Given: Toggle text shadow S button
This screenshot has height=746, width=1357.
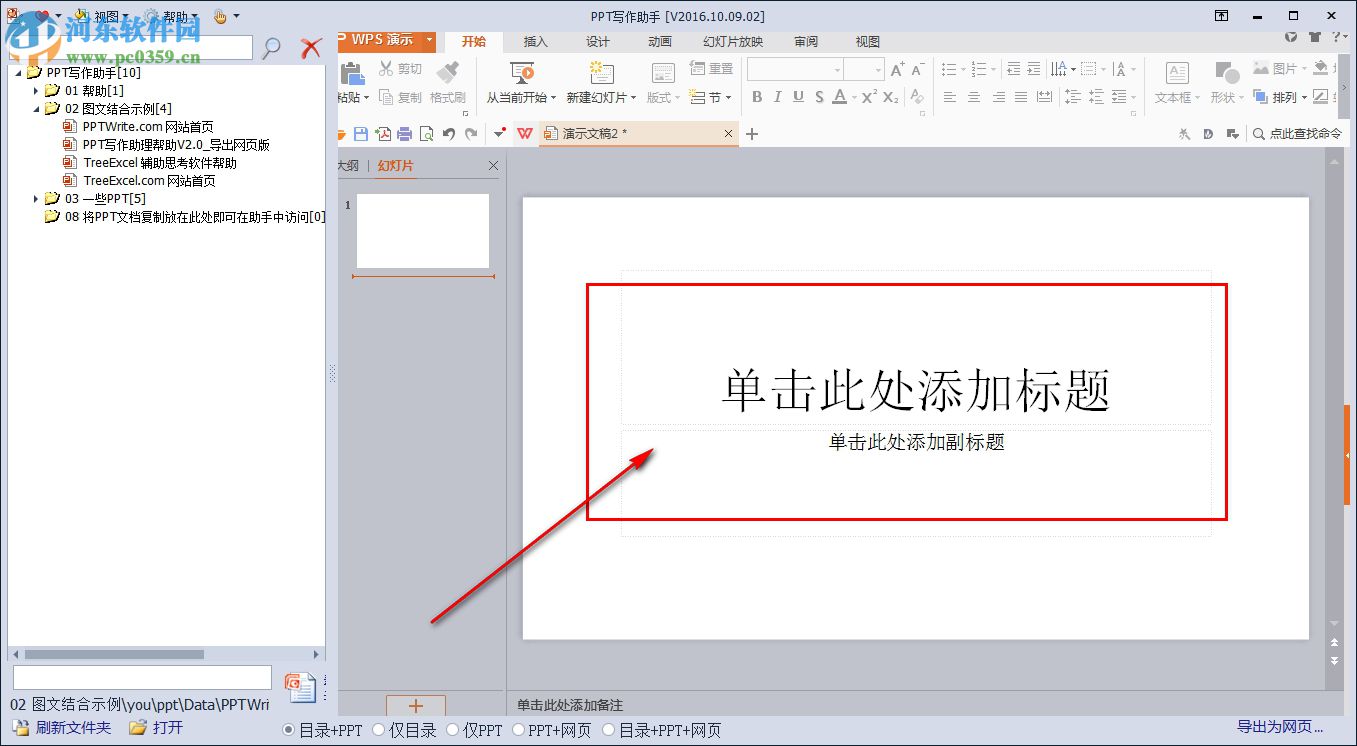Looking at the screenshot, I should point(819,97).
